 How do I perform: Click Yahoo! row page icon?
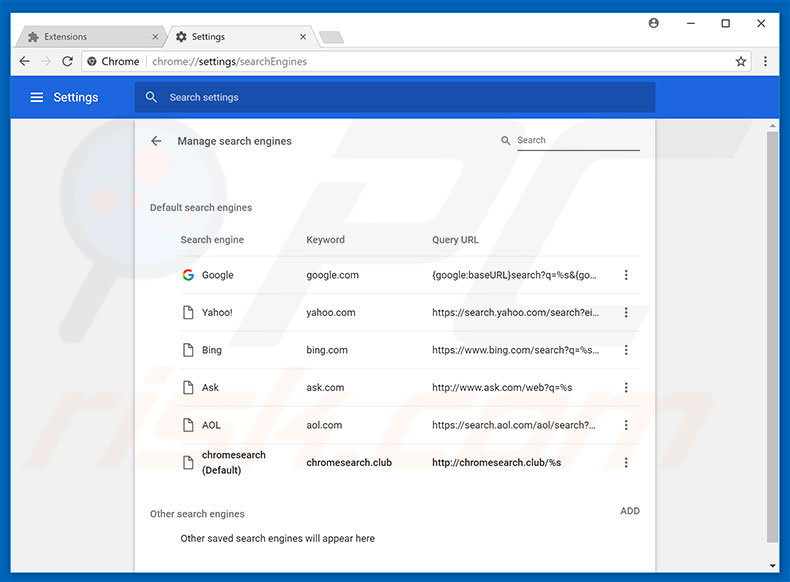[x=188, y=312]
